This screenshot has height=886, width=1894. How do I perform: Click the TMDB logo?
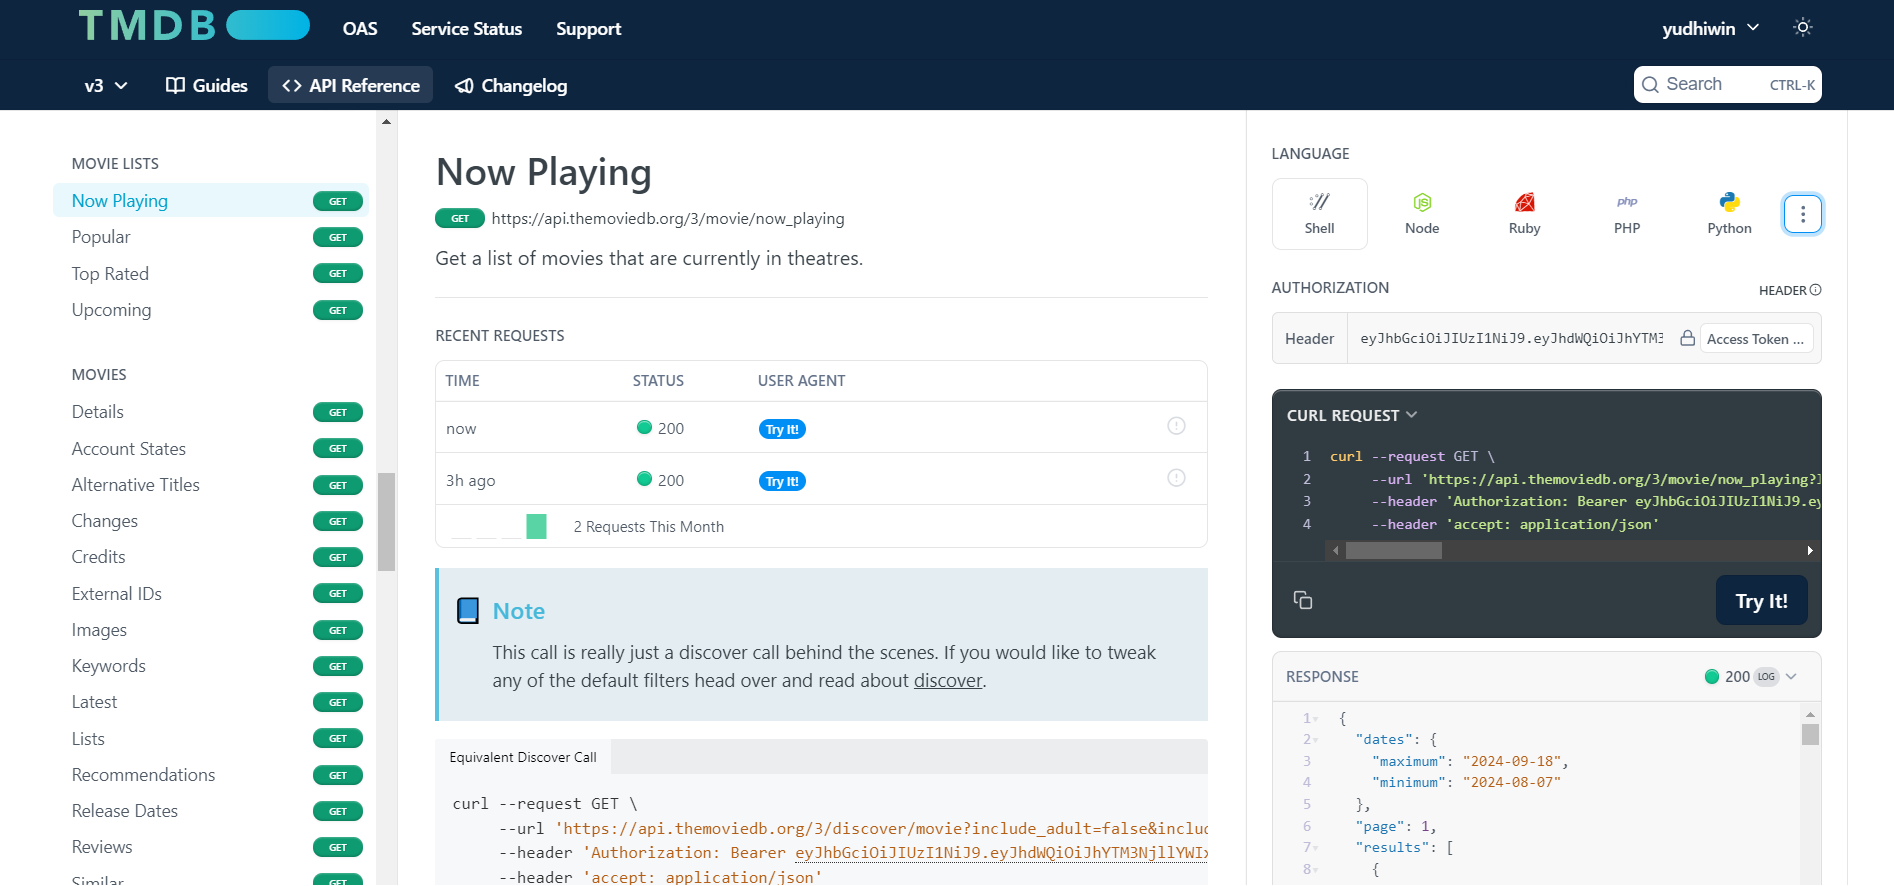[194, 26]
